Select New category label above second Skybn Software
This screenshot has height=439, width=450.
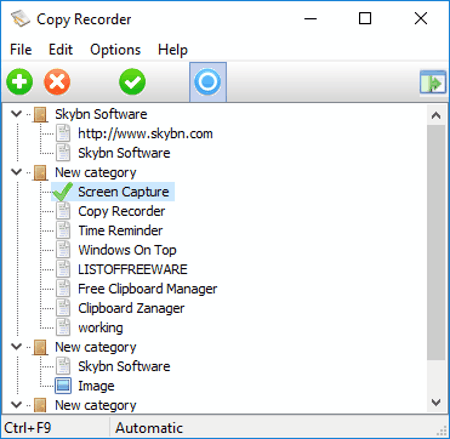[x=95, y=347]
